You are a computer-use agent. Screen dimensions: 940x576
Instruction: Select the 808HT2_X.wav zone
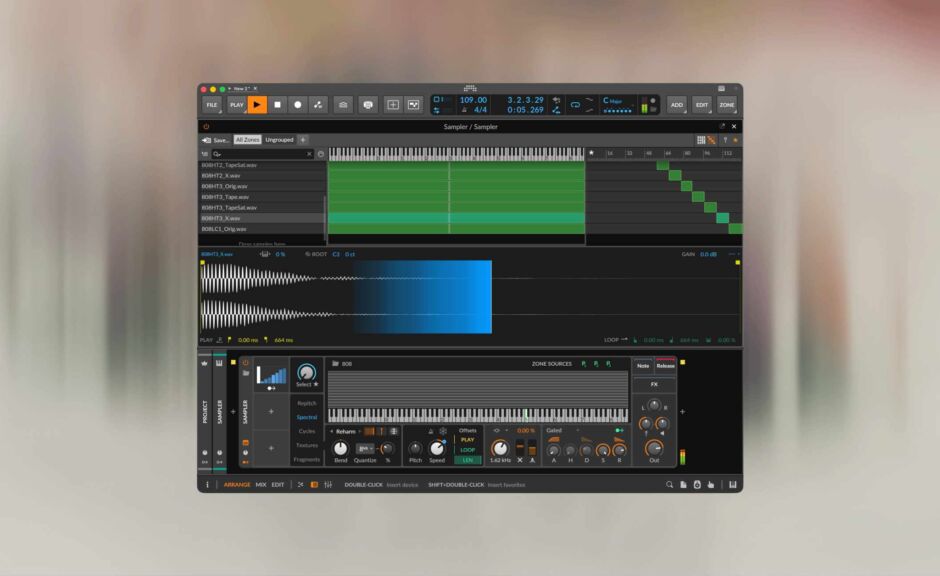click(x=262, y=176)
